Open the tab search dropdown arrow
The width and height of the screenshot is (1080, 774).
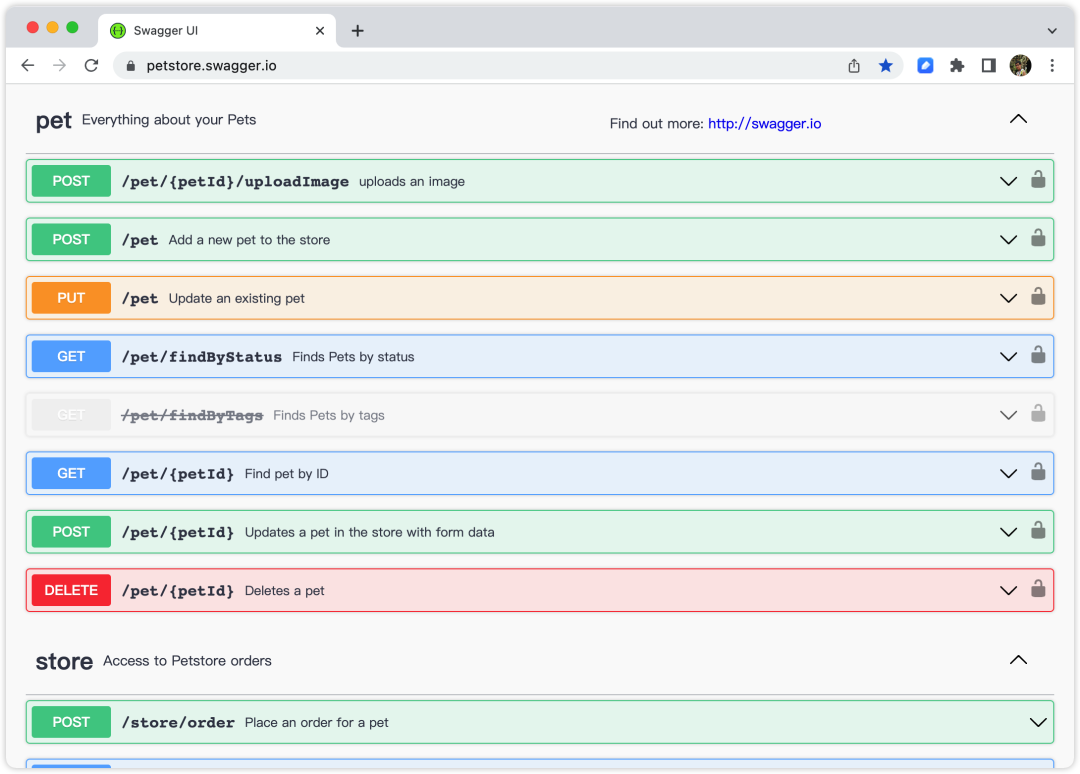tap(1052, 30)
